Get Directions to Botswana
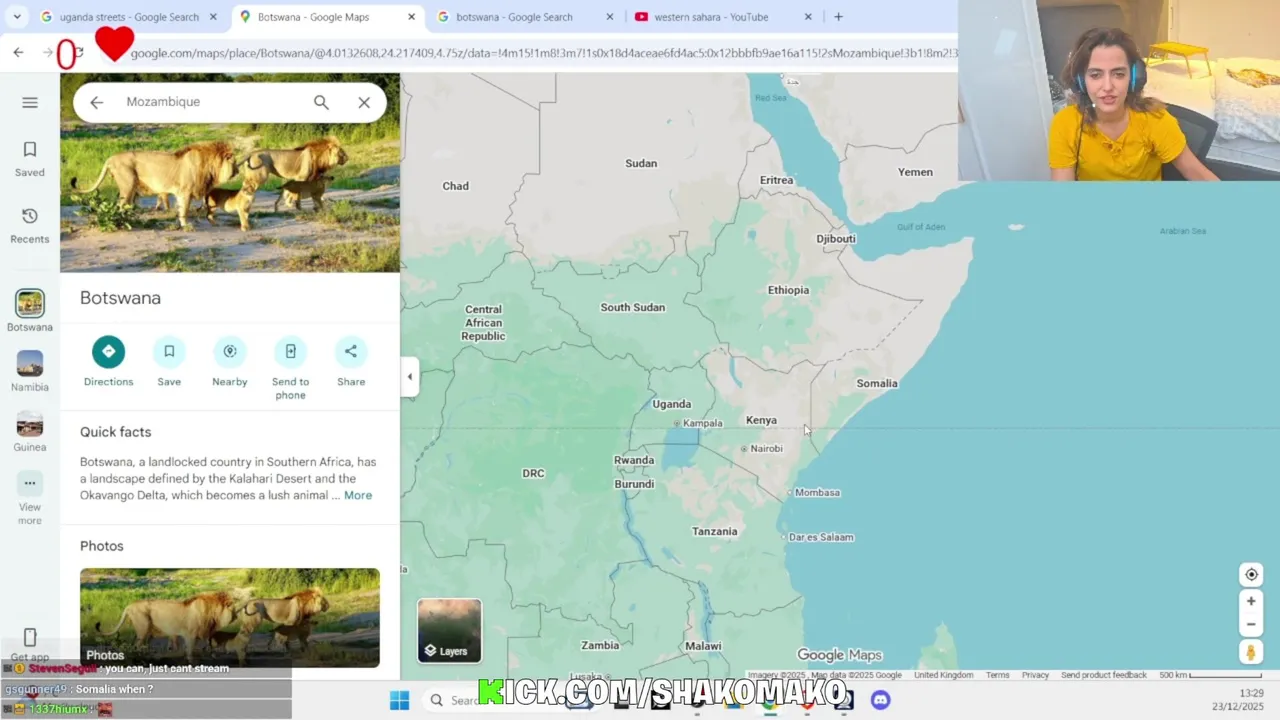This screenshot has width=1280, height=720. click(108, 363)
